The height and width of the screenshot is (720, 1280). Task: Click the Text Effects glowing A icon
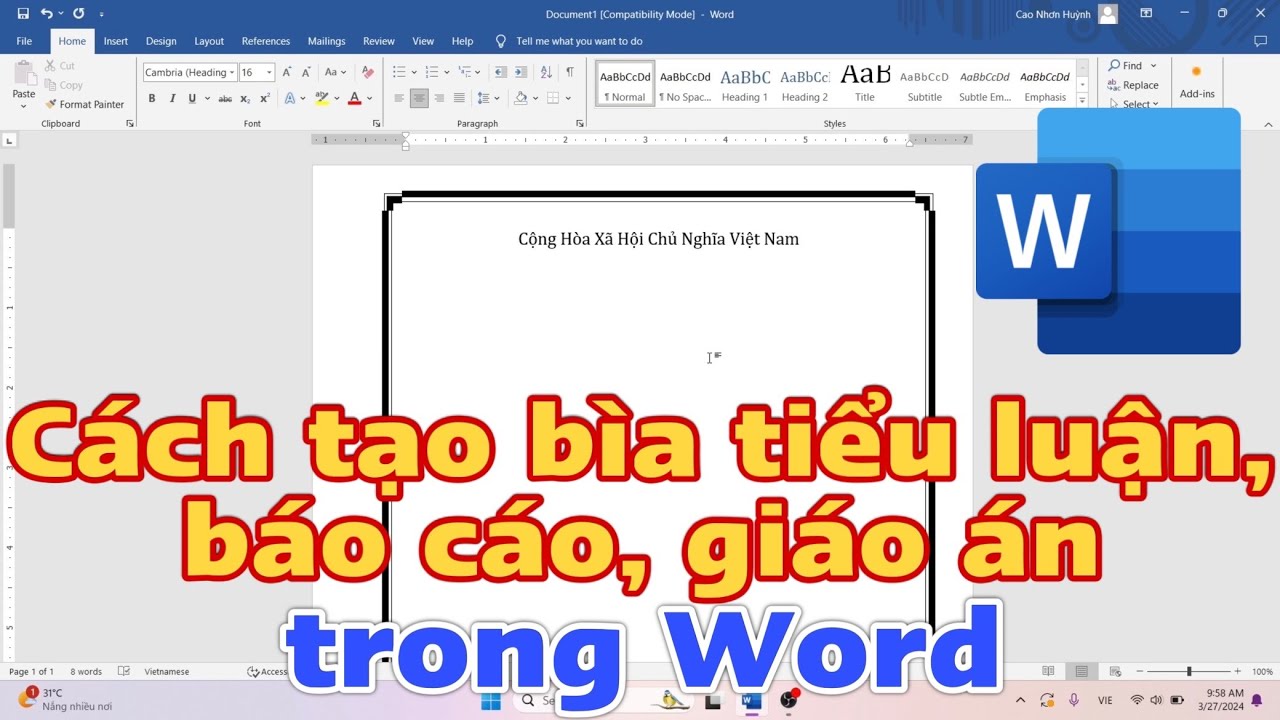(x=290, y=98)
